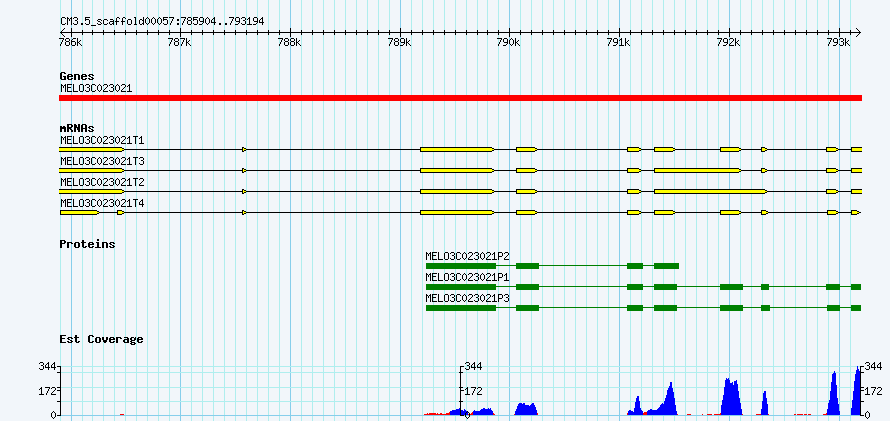The height and width of the screenshot is (421, 890).
Task: Select the 789k ruler tick label
Action: [x=400, y=43]
